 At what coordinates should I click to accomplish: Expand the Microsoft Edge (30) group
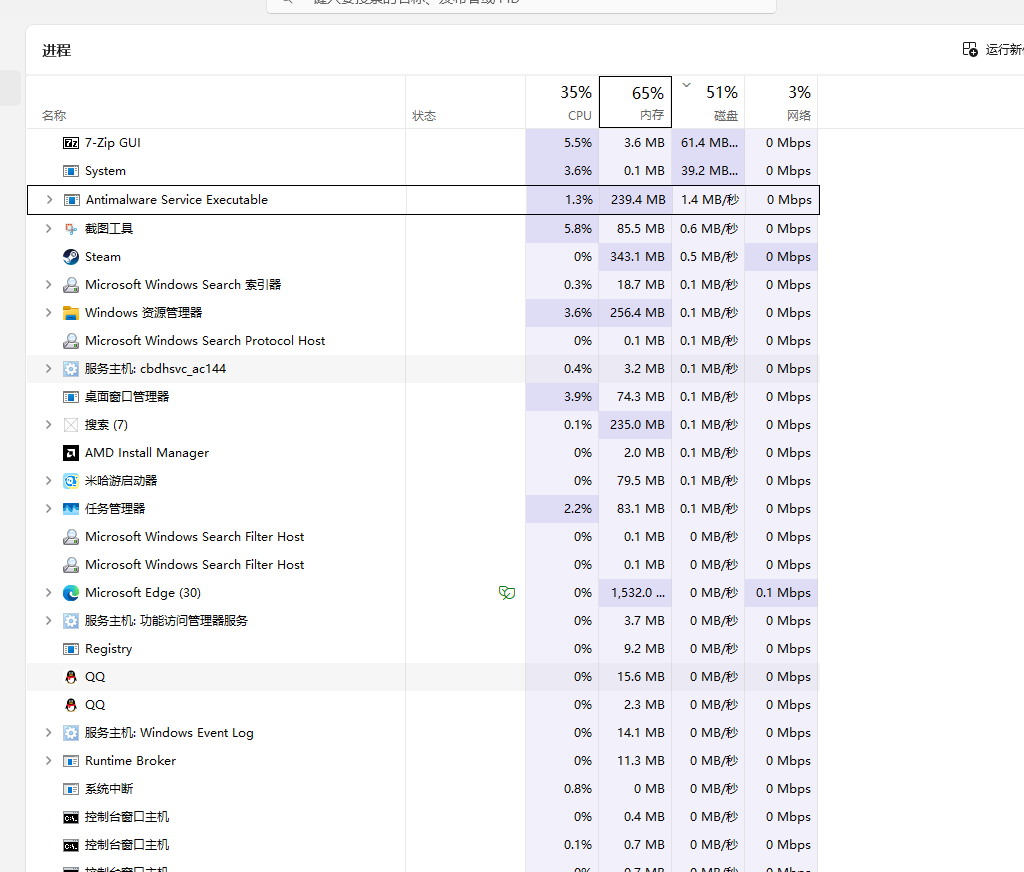pos(48,592)
